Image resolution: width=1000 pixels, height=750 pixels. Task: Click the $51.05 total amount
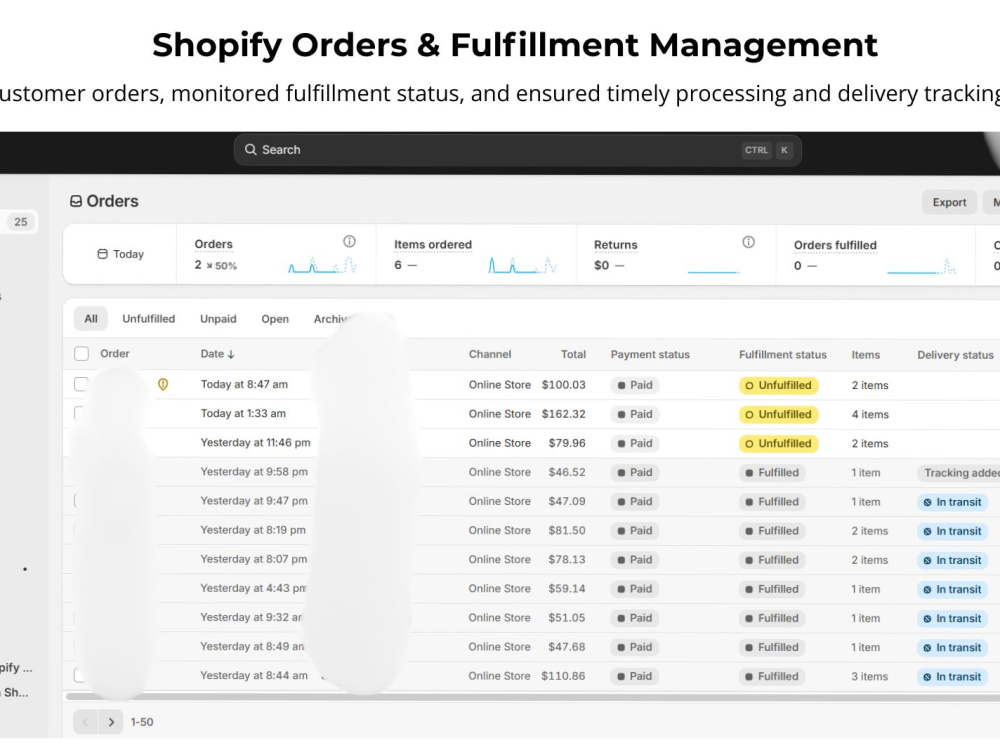tap(566, 618)
